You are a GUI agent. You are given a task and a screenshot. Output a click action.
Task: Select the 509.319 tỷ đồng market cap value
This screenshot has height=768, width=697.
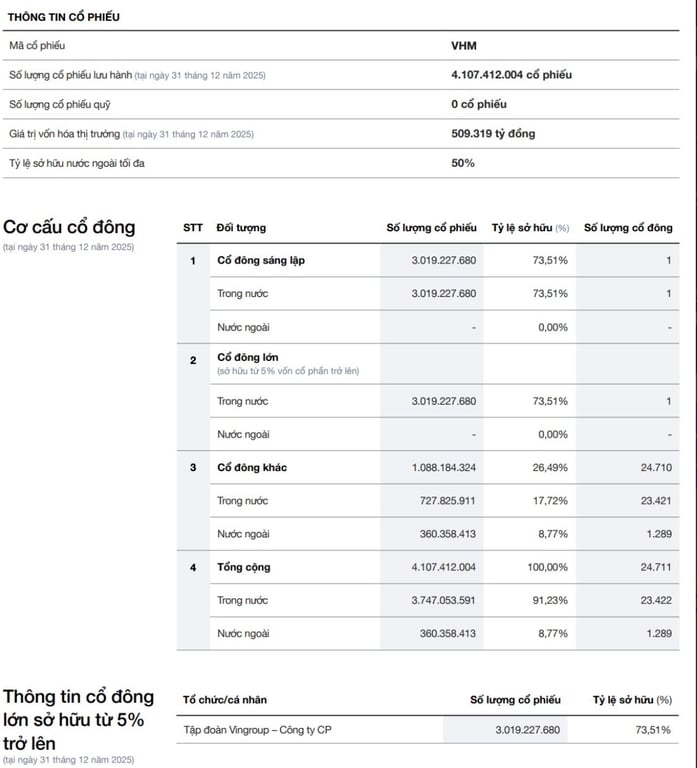(493, 134)
